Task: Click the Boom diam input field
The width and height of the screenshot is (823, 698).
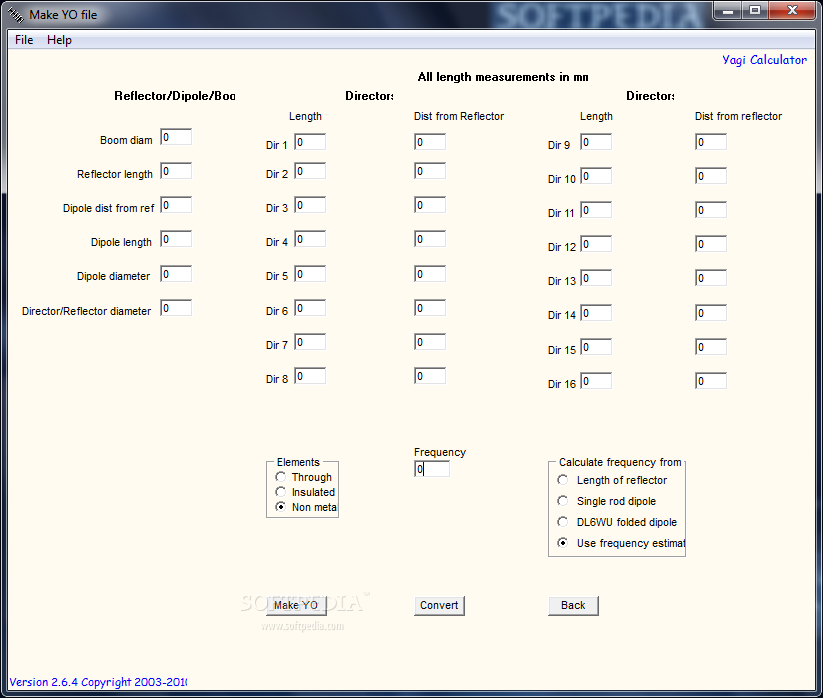Action: 176,137
